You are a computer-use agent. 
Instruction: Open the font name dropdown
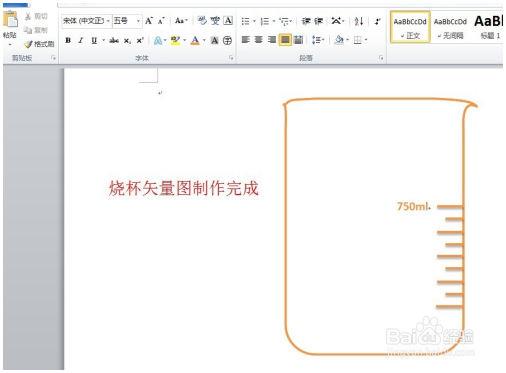click(108, 21)
